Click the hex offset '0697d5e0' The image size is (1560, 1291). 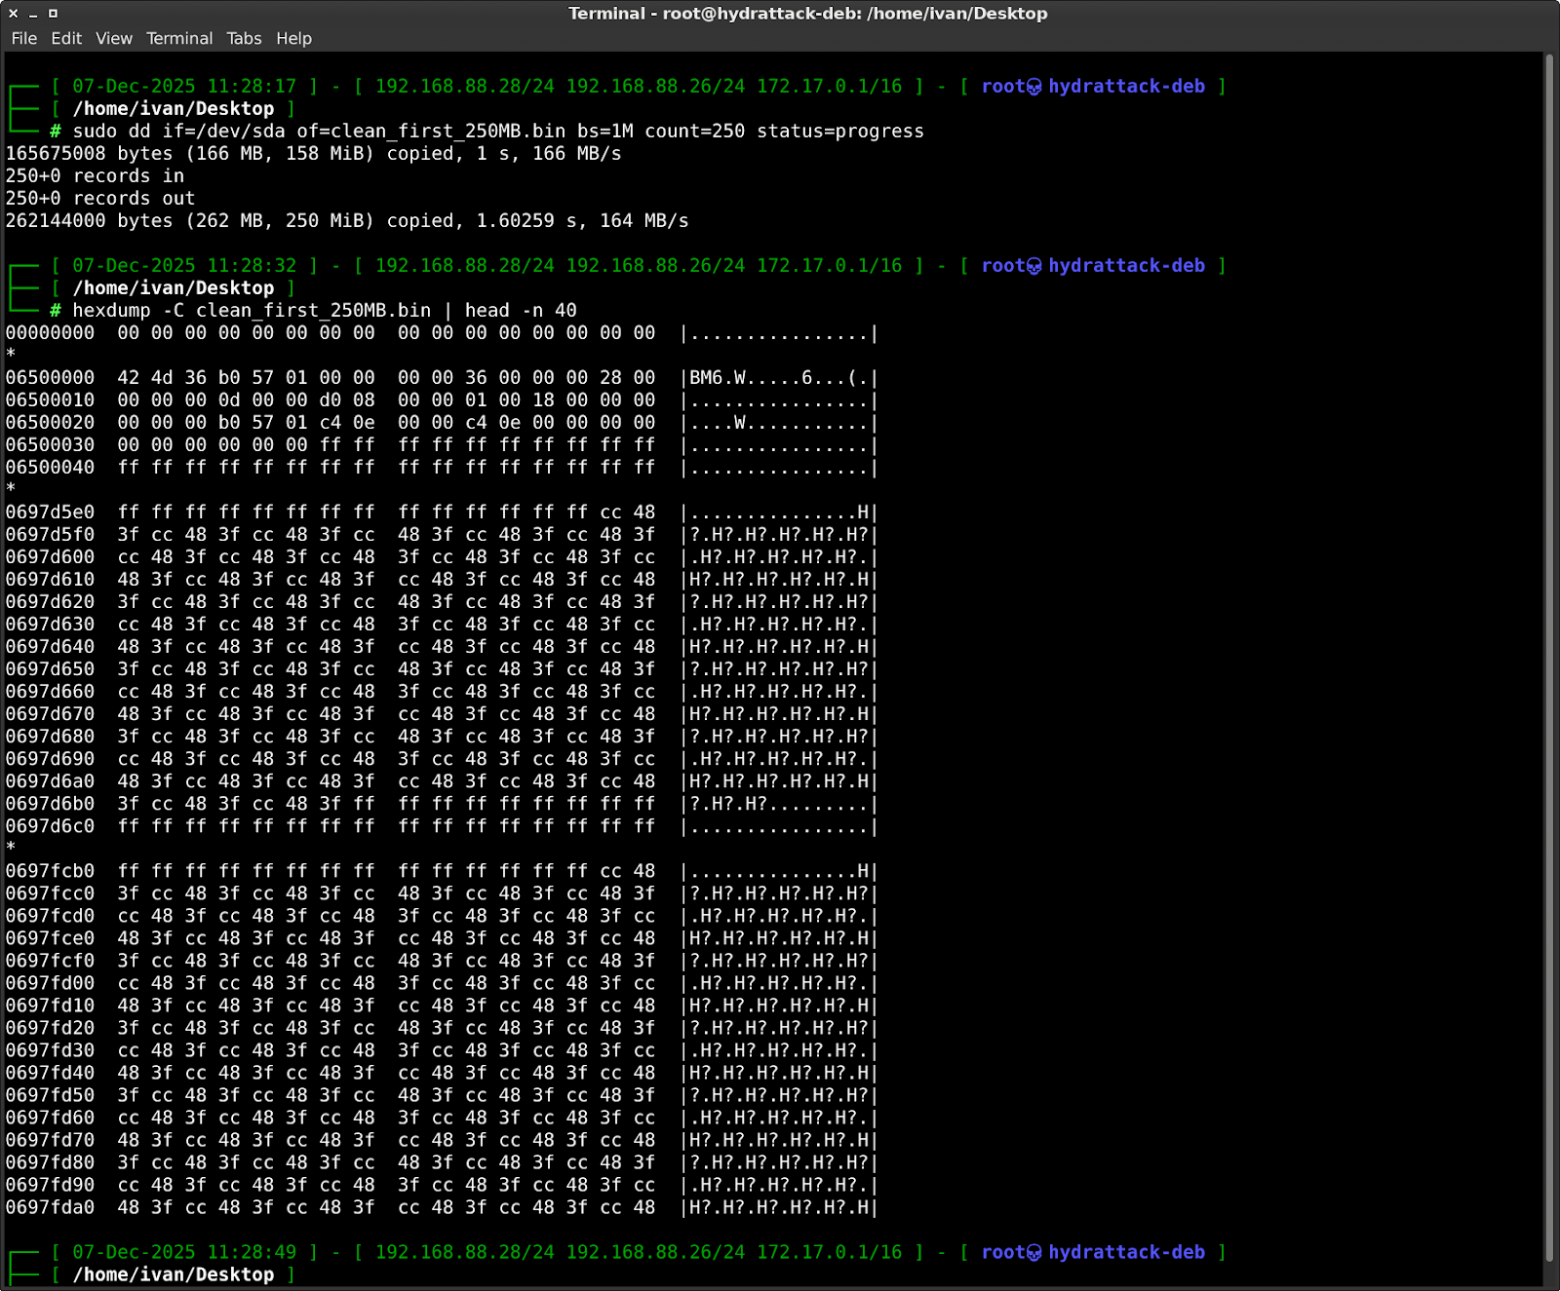(50, 512)
